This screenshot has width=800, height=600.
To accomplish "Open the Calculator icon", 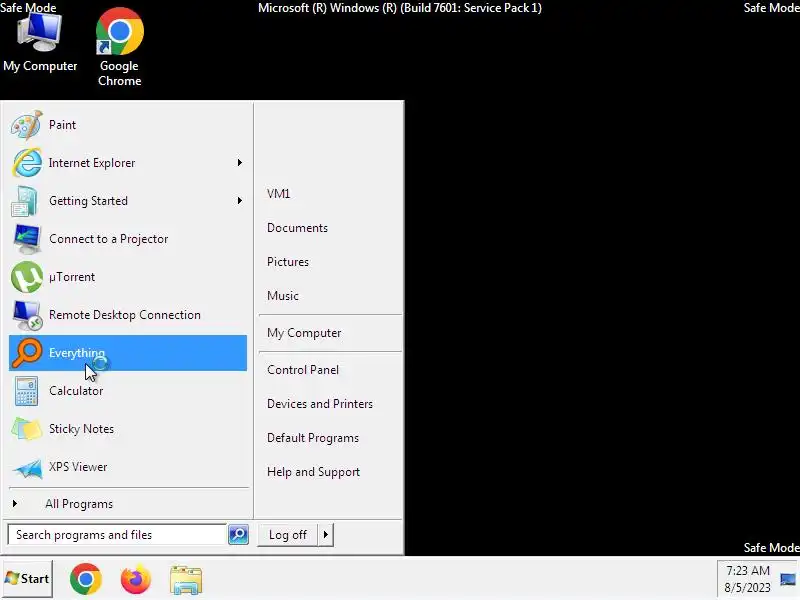I will coord(26,391).
